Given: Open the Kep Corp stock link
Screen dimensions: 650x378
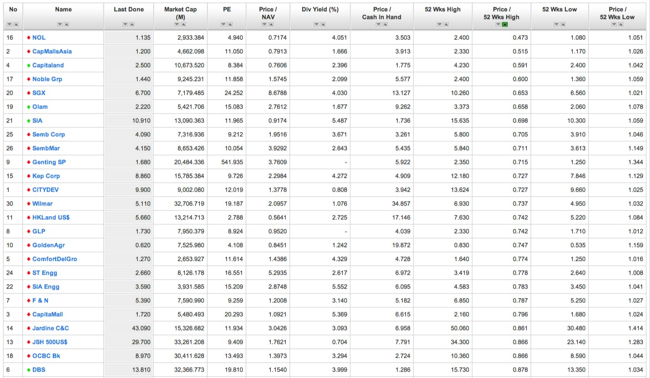Looking at the screenshot, I should [46, 176].
